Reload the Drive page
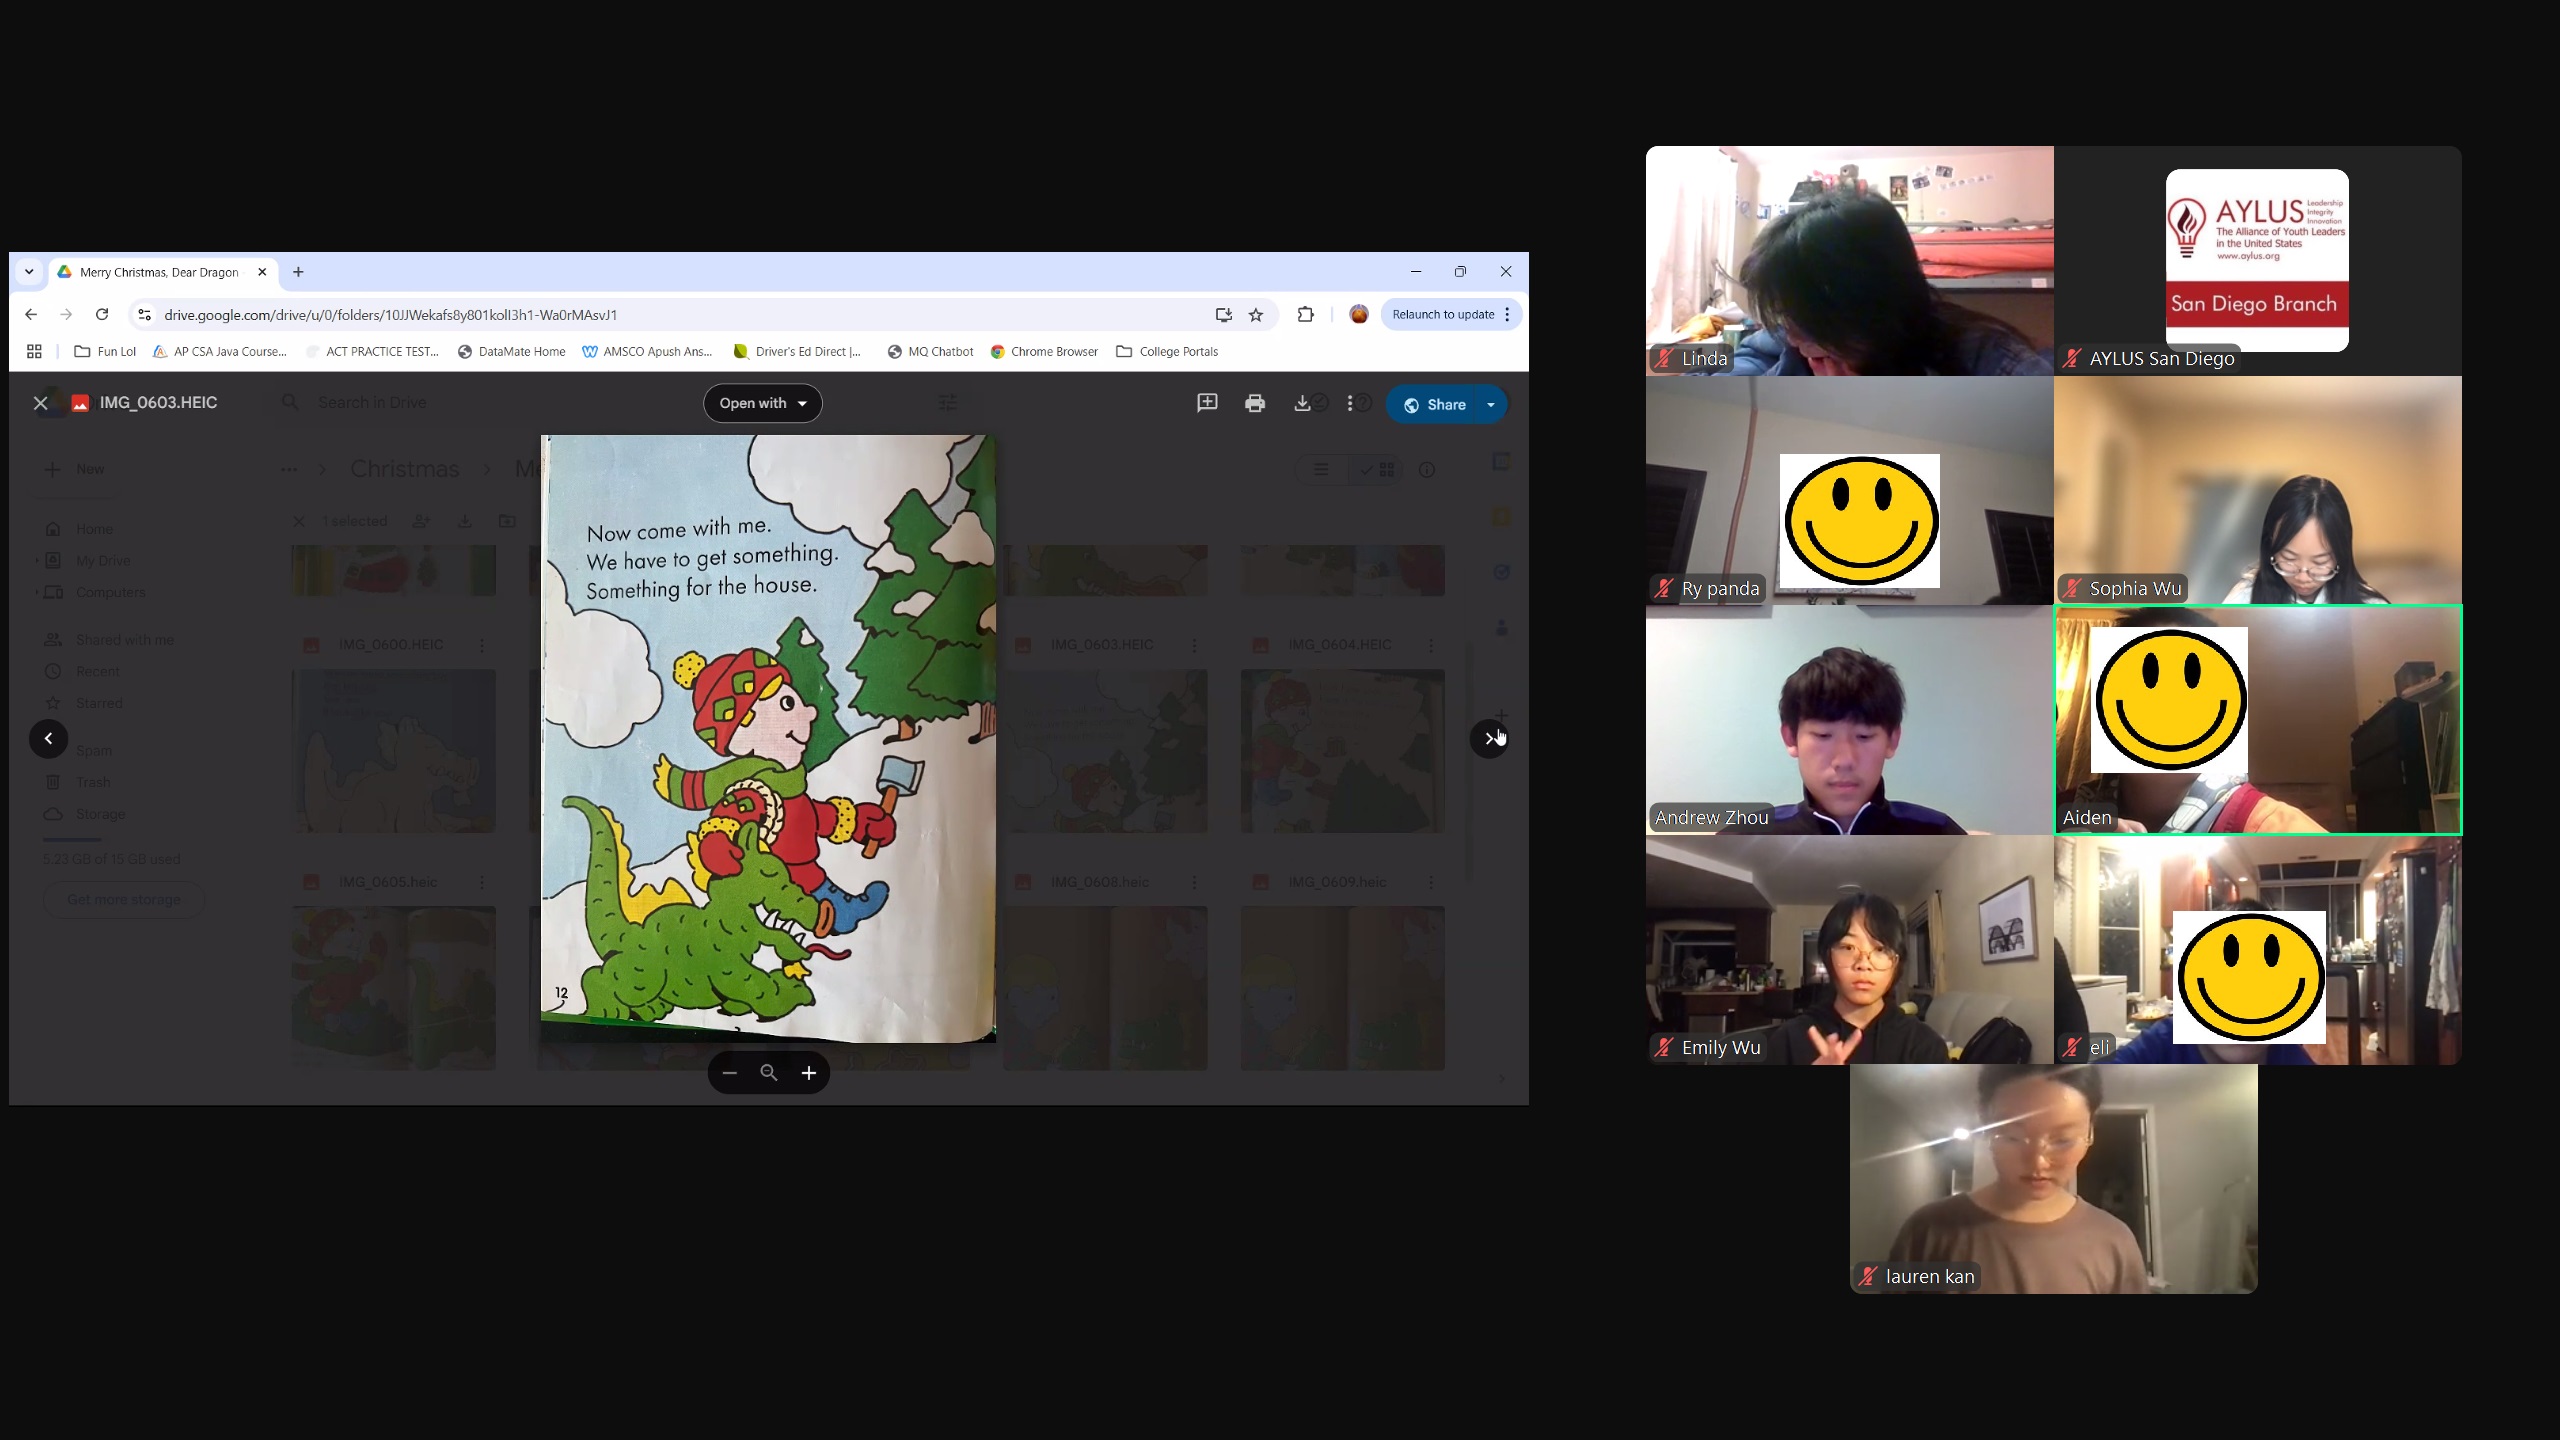The width and height of the screenshot is (2560, 1440). point(102,314)
